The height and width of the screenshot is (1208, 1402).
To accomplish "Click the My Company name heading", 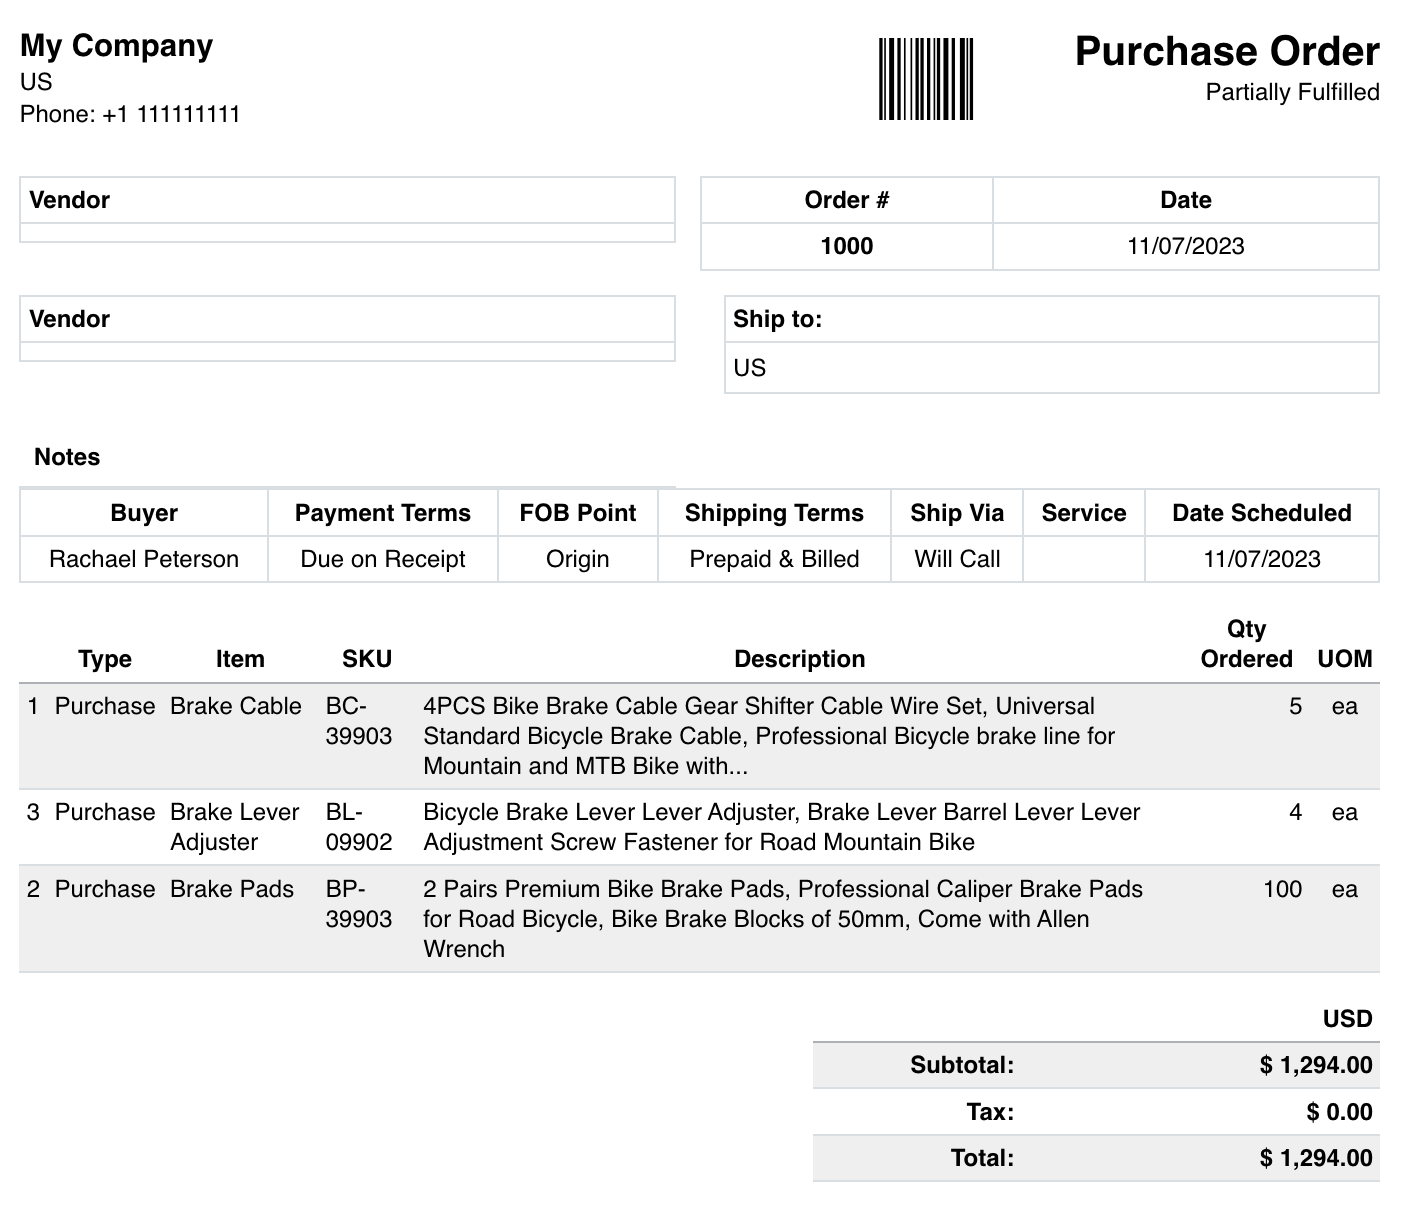I will tap(116, 44).
